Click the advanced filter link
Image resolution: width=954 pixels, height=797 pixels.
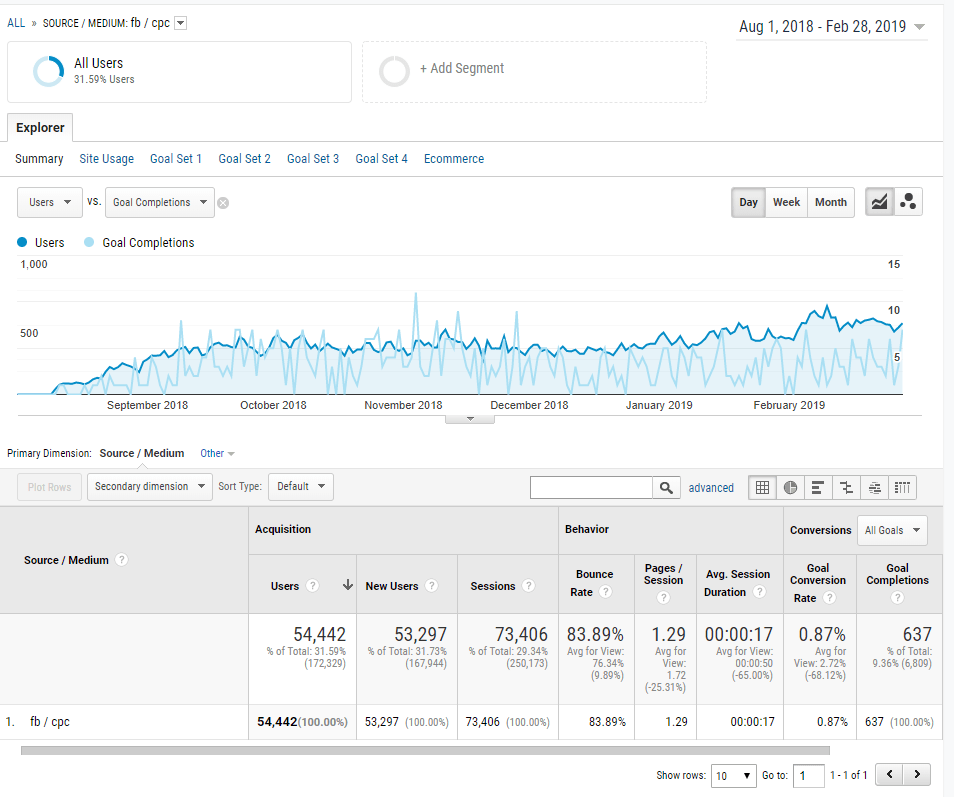tap(711, 488)
